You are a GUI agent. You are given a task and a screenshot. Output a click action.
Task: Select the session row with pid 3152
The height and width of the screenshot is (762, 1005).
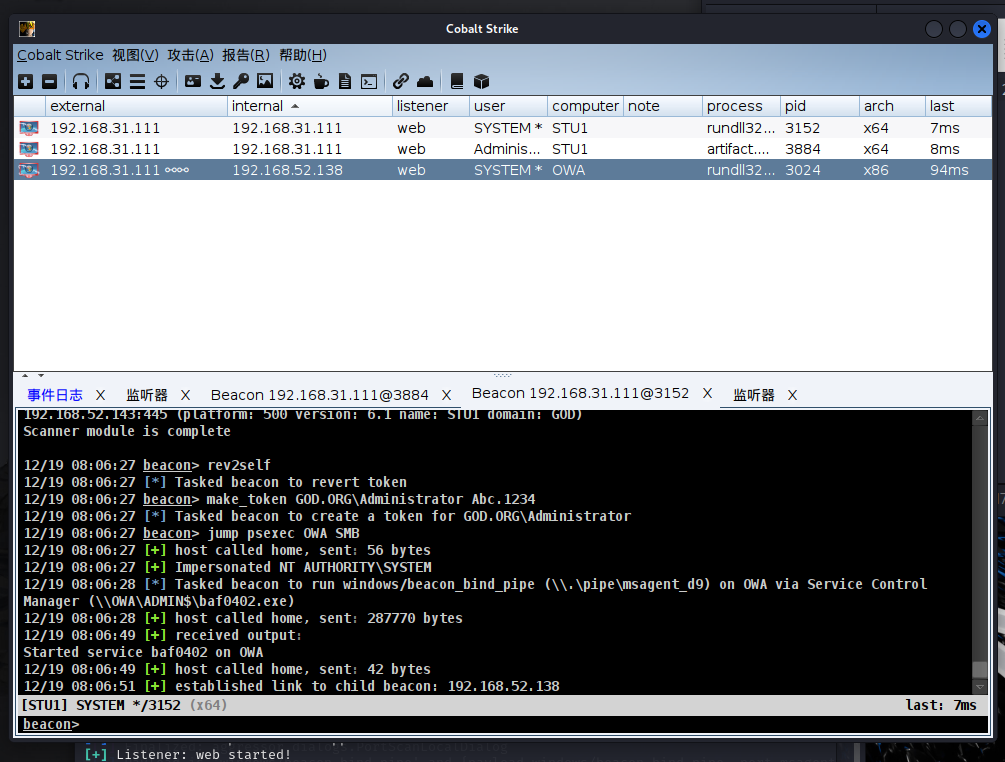coord(502,128)
